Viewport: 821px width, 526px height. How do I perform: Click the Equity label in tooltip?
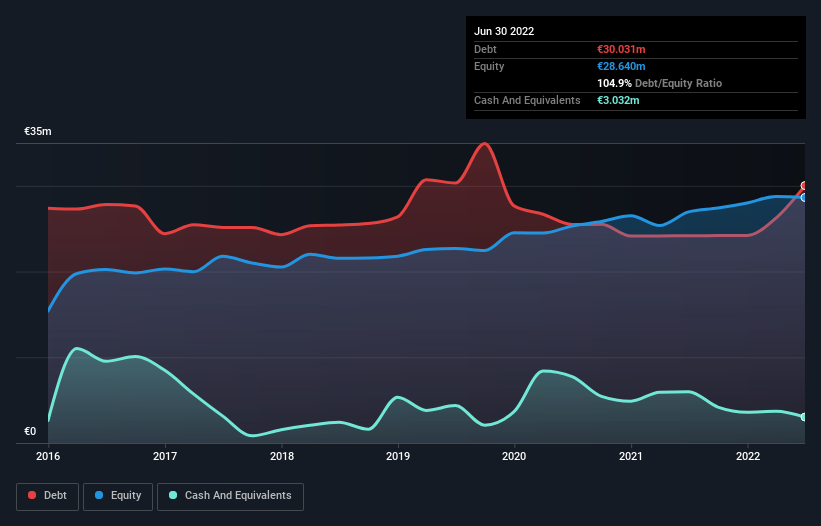(x=489, y=66)
